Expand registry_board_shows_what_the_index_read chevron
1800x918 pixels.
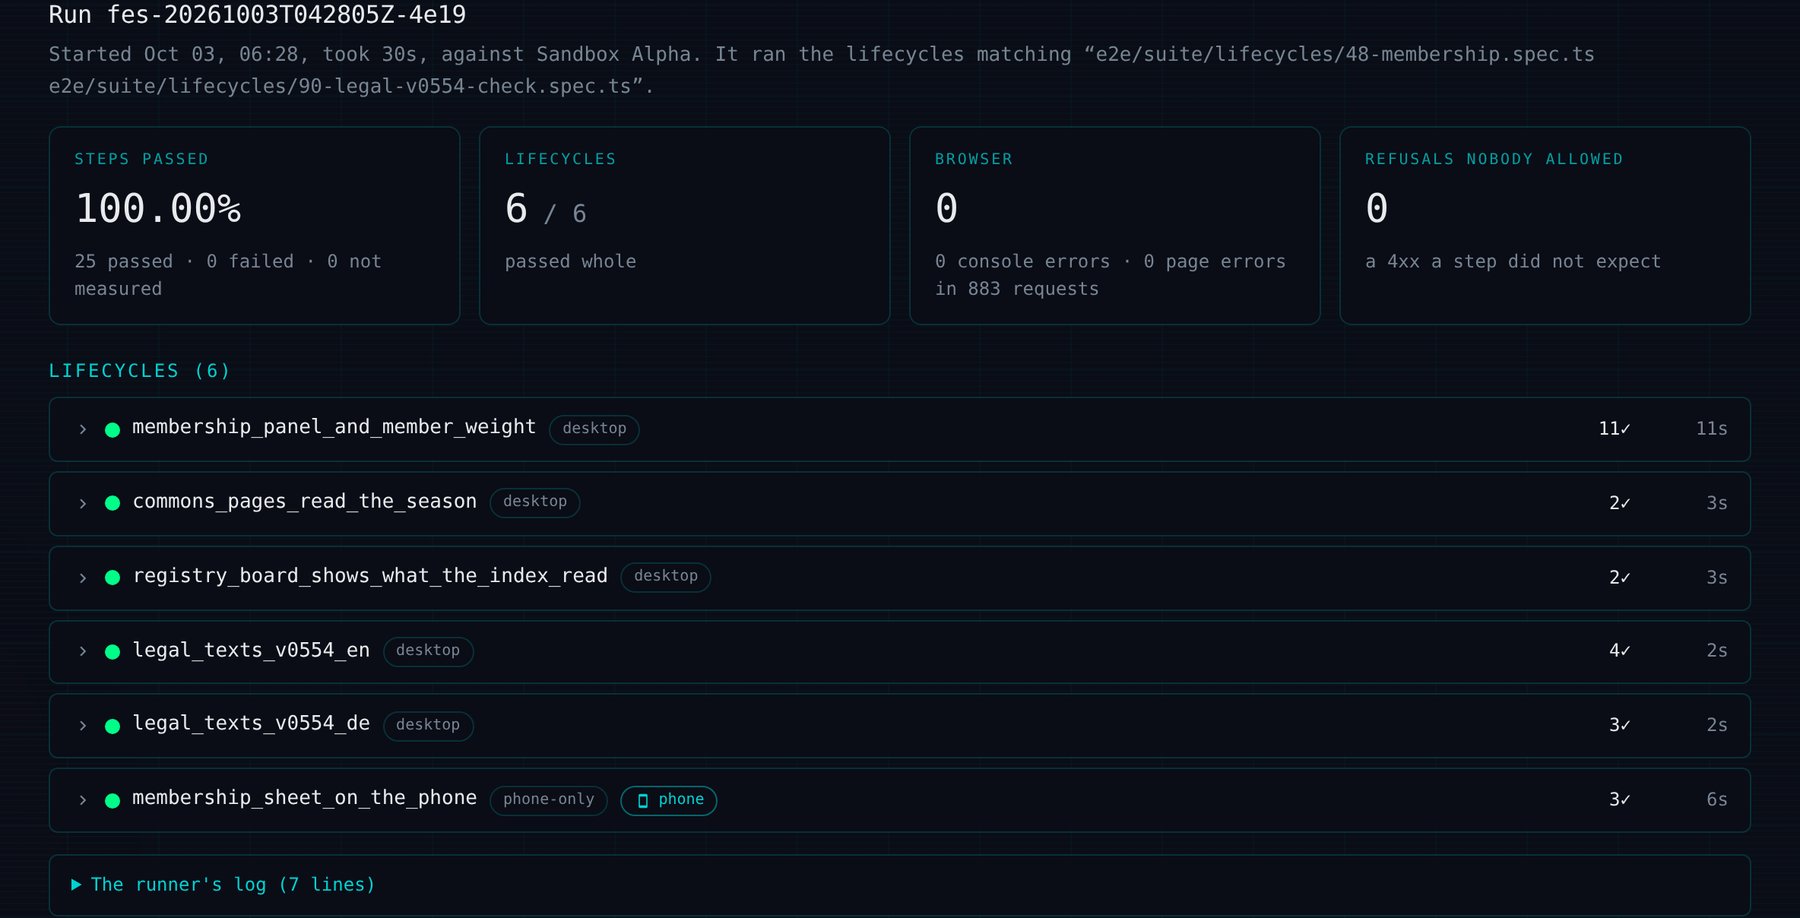click(x=83, y=578)
